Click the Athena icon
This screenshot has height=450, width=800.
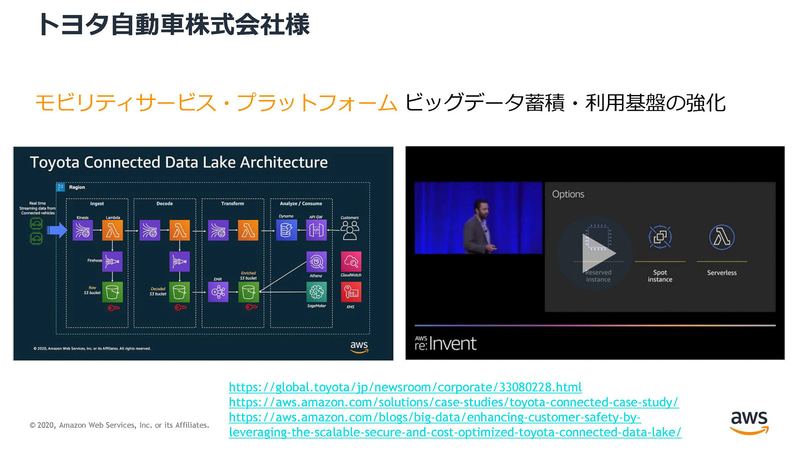(x=316, y=262)
